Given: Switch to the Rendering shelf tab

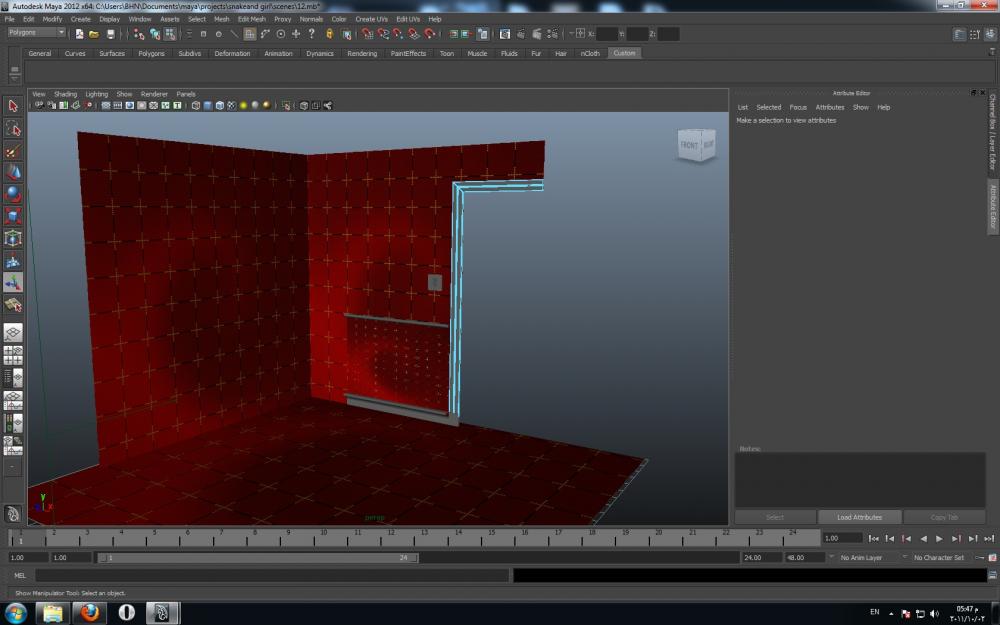Looking at the screenshot, I should point(362,53).
